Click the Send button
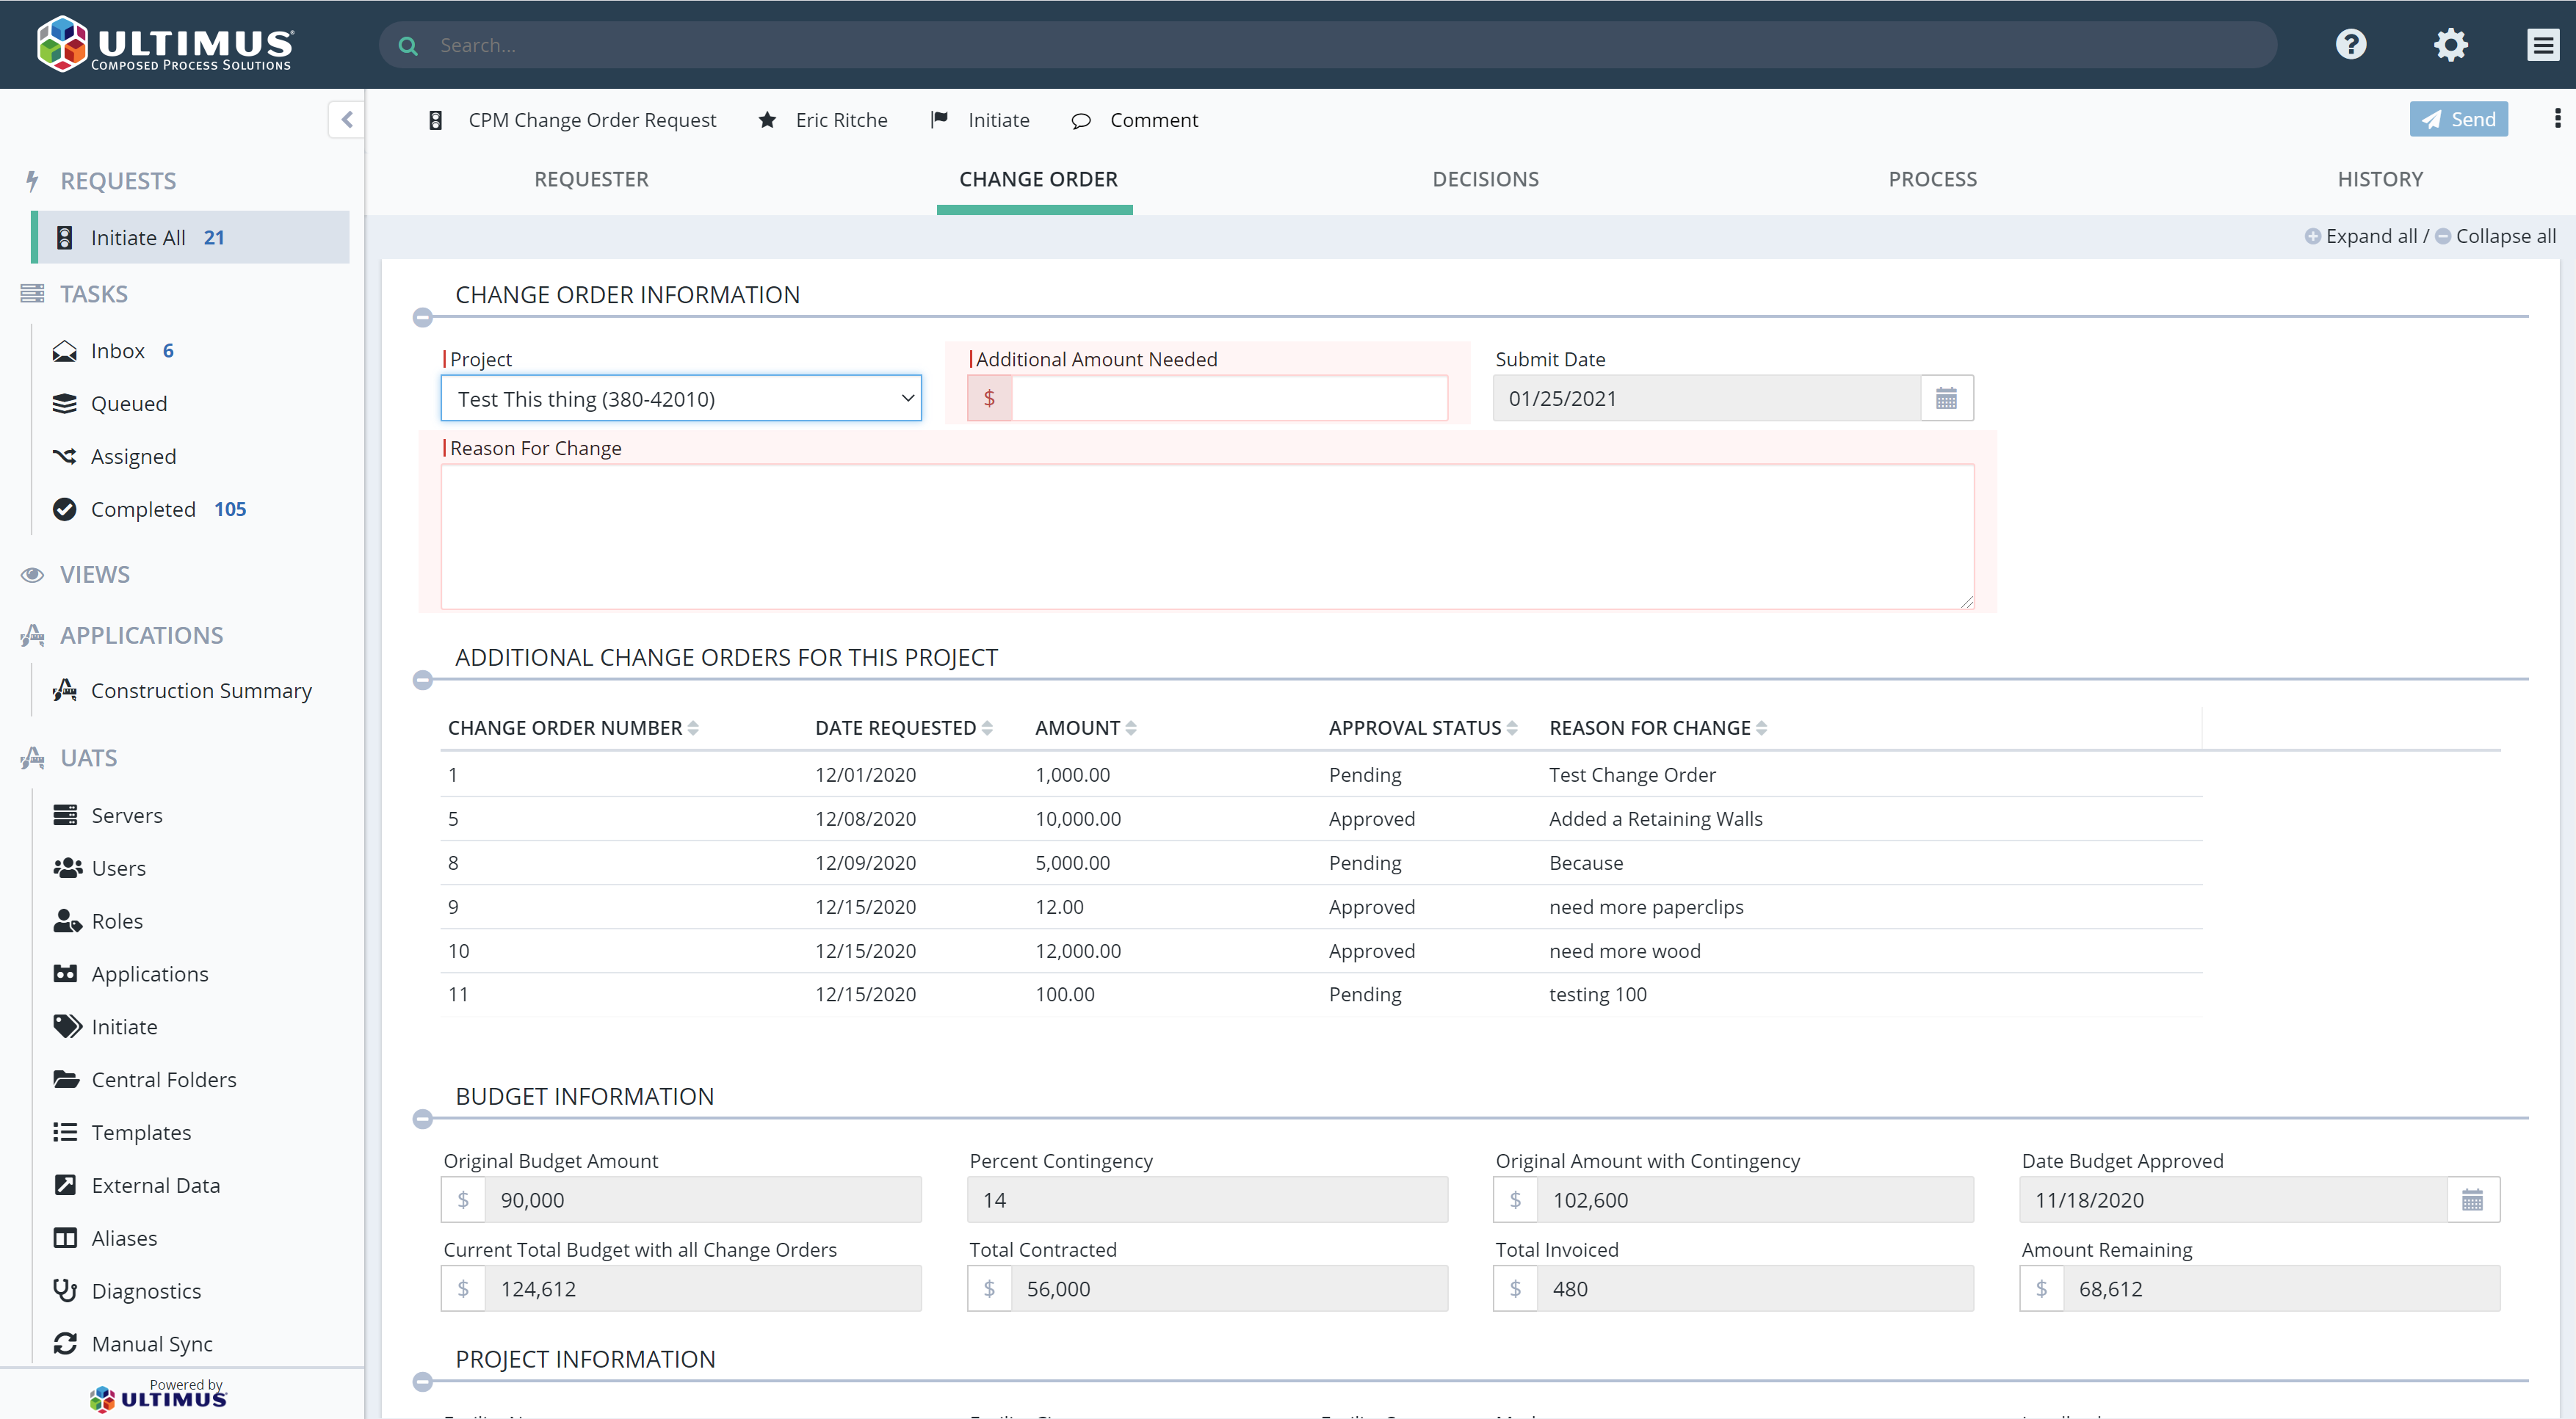The height and width of the screenshot is (1419, 2576). (x=2458, y=119)
